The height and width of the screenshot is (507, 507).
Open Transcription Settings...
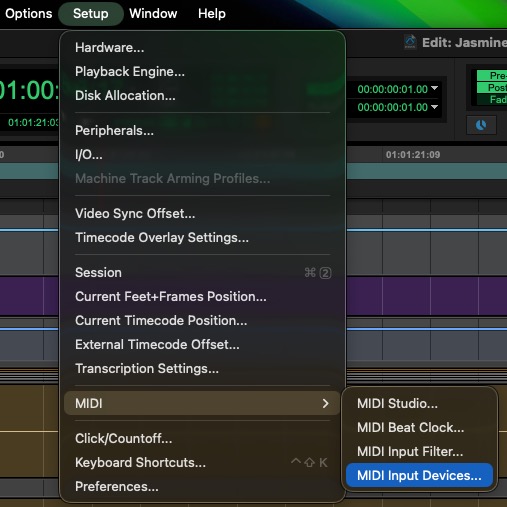point(202,369)
